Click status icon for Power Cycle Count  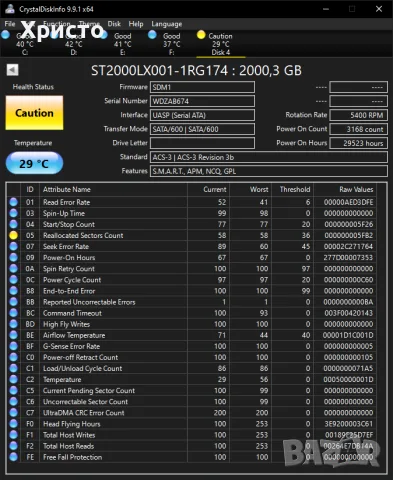click(x=13, y=280)
